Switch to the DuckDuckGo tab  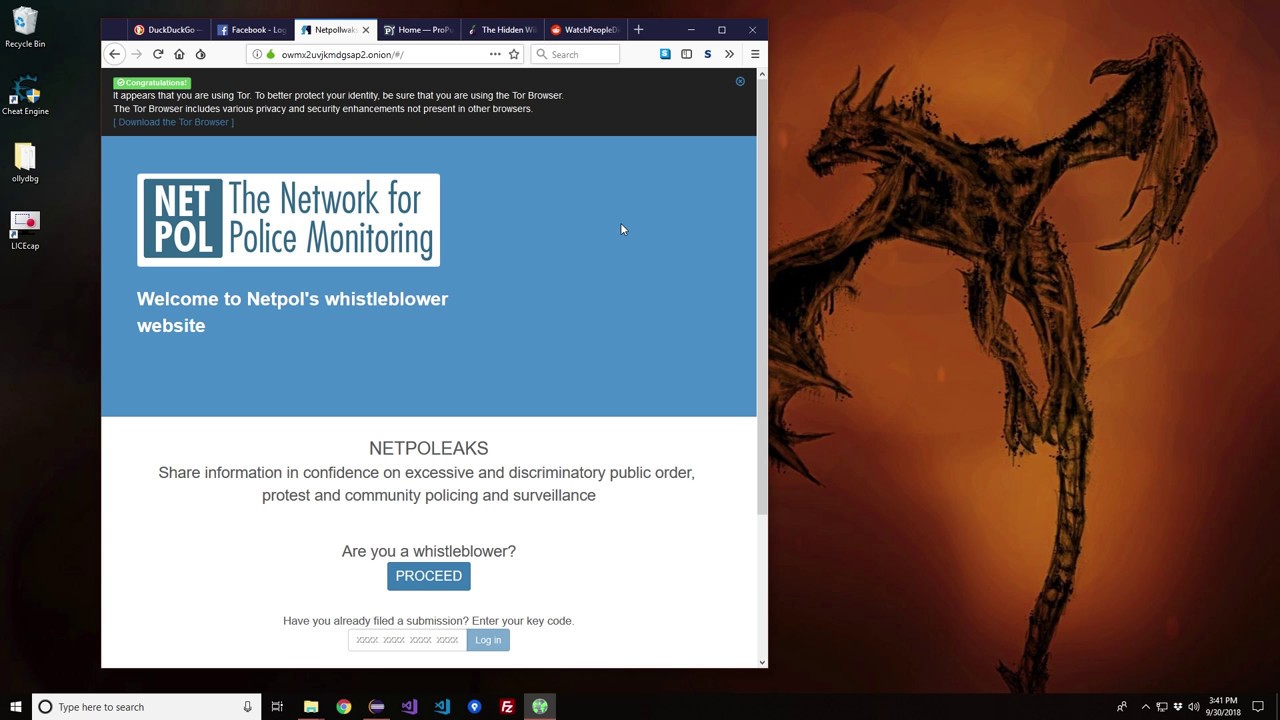coord(169,30)
